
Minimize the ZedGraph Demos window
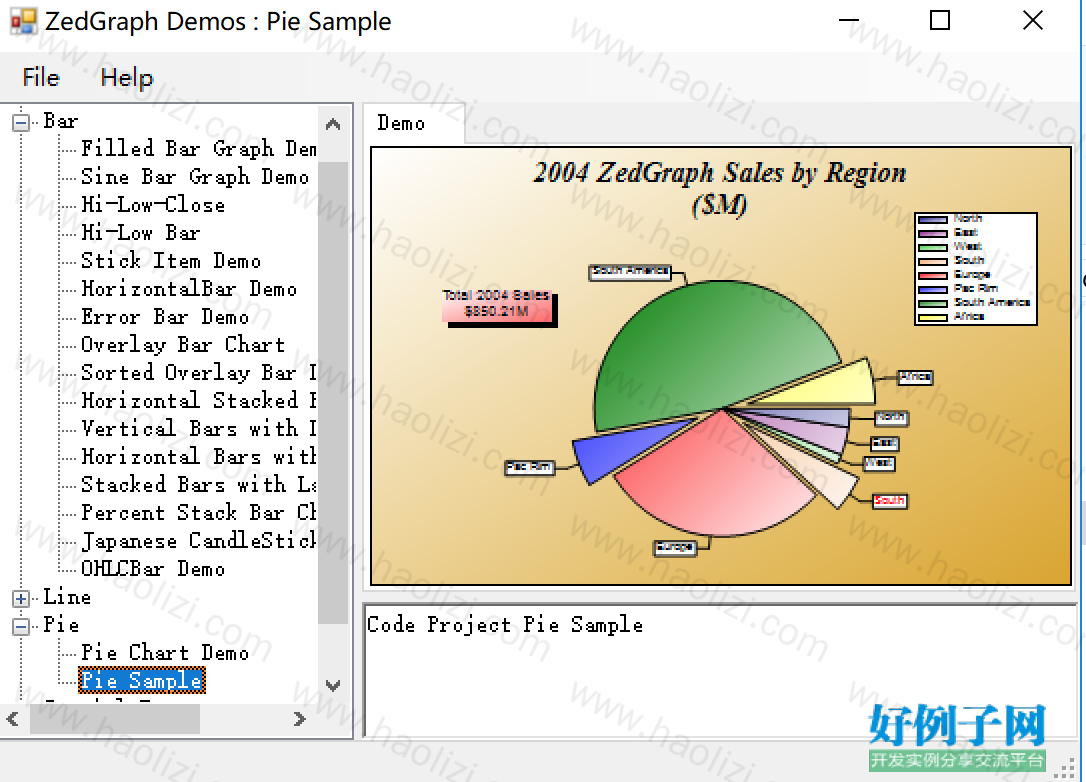849,21
